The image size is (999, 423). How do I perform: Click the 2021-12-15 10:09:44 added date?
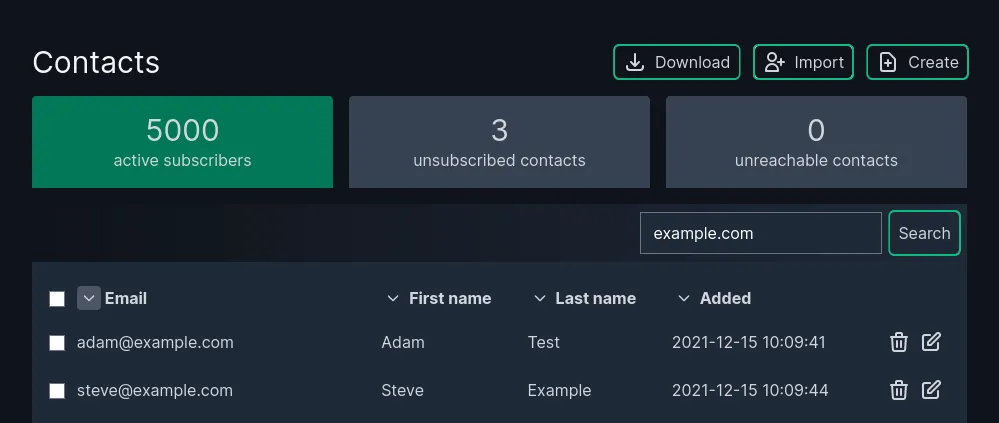(x=750, y=391)
